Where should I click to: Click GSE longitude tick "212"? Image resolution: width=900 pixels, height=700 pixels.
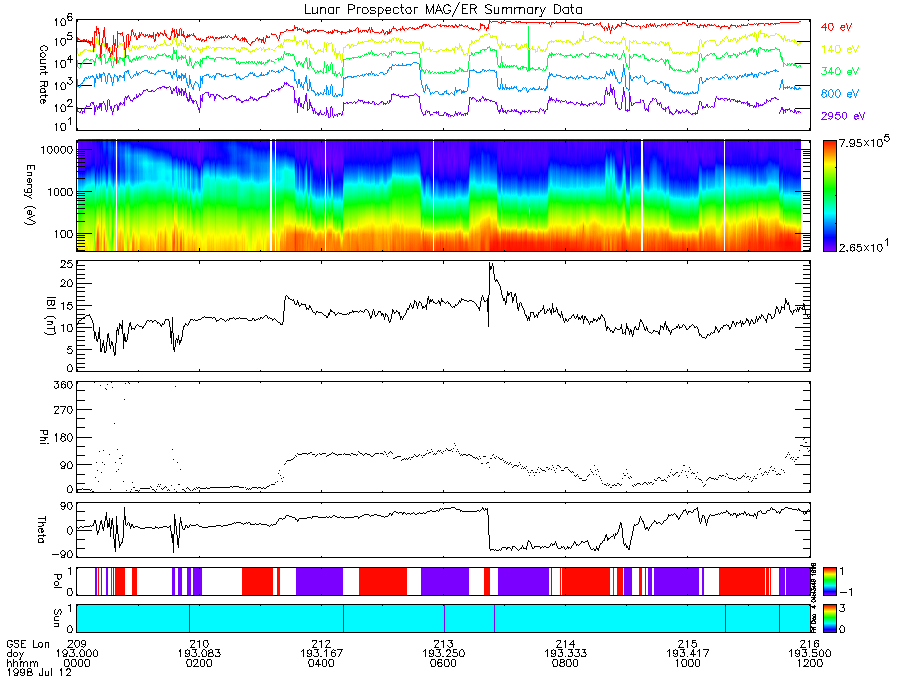tap(321, 644)
